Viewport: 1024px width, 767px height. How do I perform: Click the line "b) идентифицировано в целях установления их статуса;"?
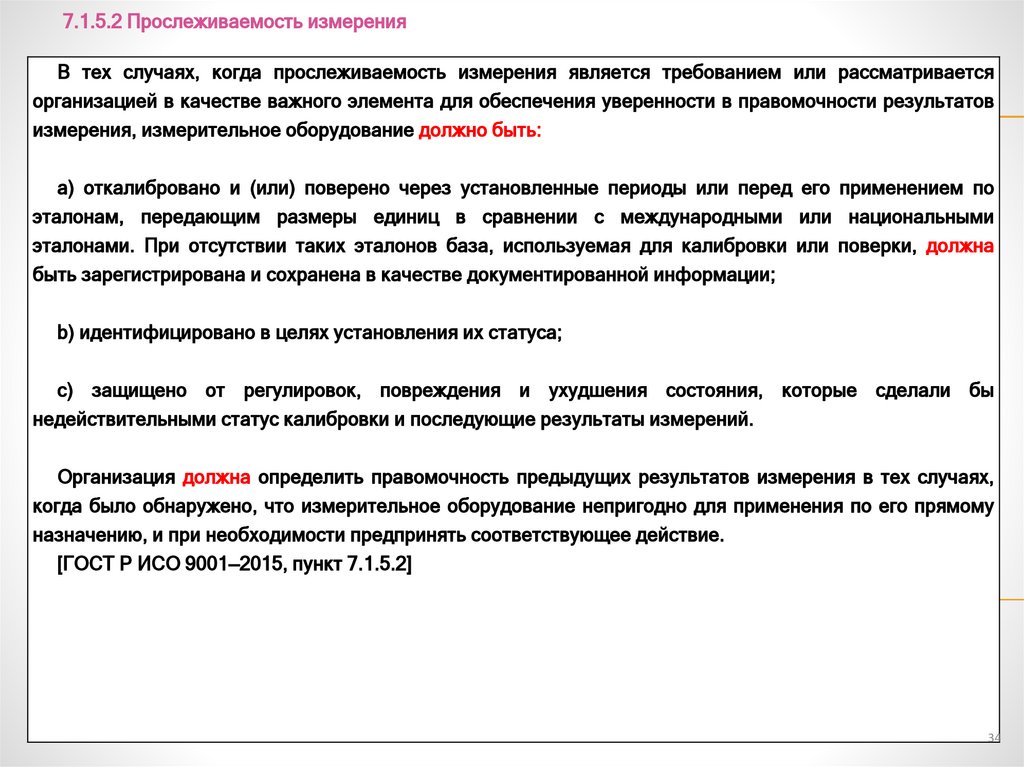[310, 333]
